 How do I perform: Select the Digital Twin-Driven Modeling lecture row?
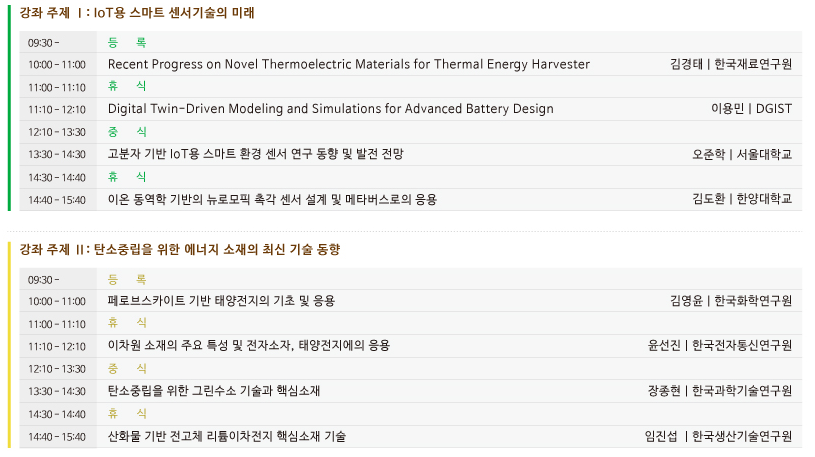411,109
